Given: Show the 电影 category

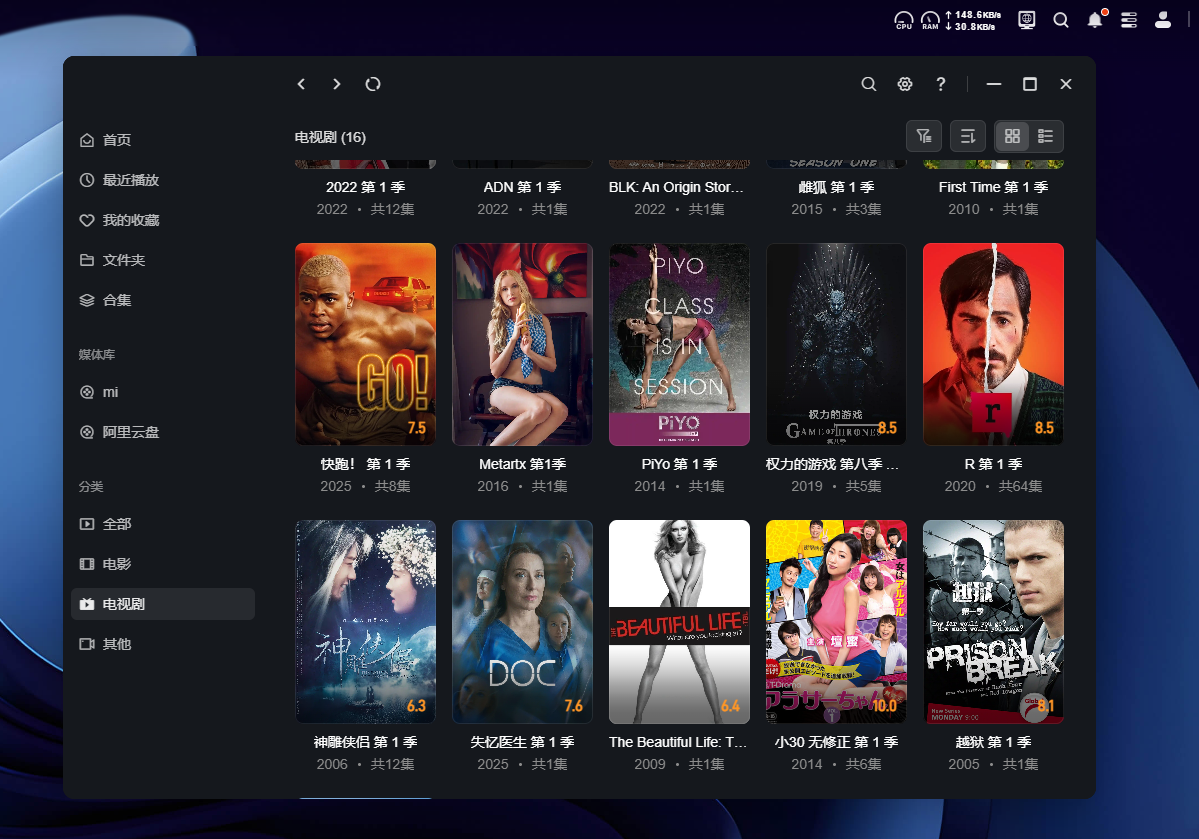Looking at the screenshot, I should (163, 564).
